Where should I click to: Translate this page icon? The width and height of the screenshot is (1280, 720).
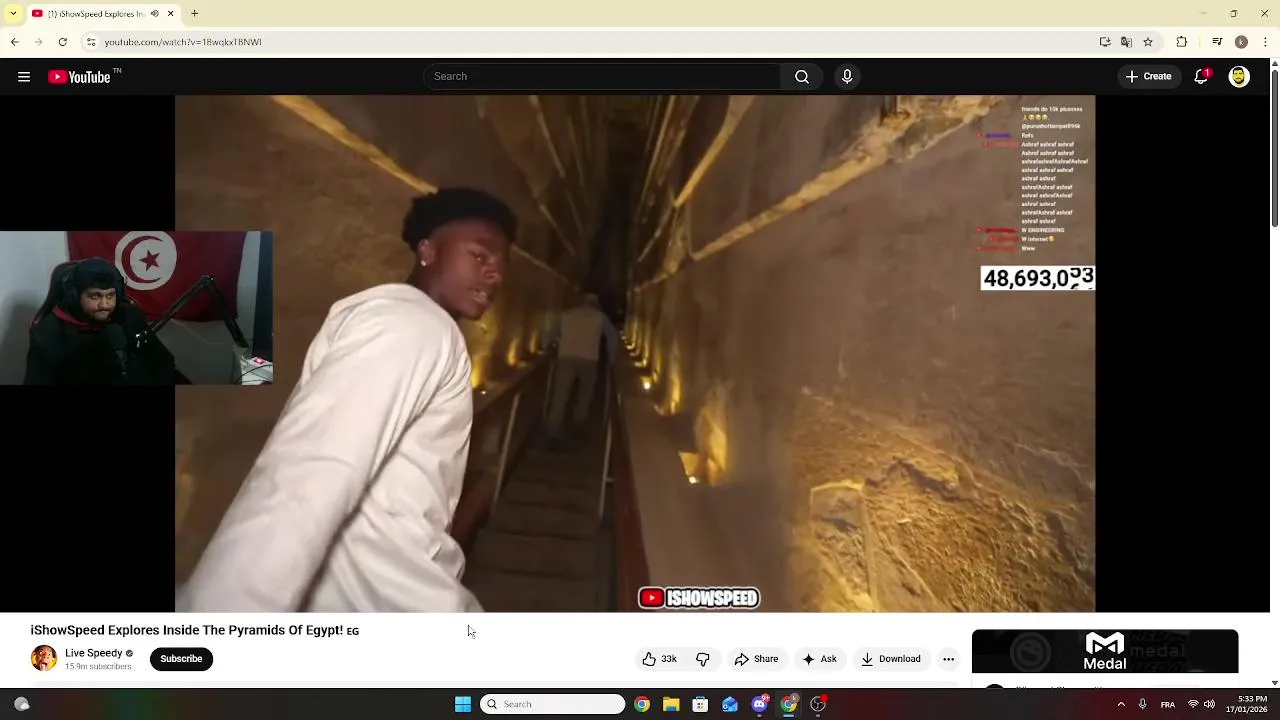click(1127, 42)
